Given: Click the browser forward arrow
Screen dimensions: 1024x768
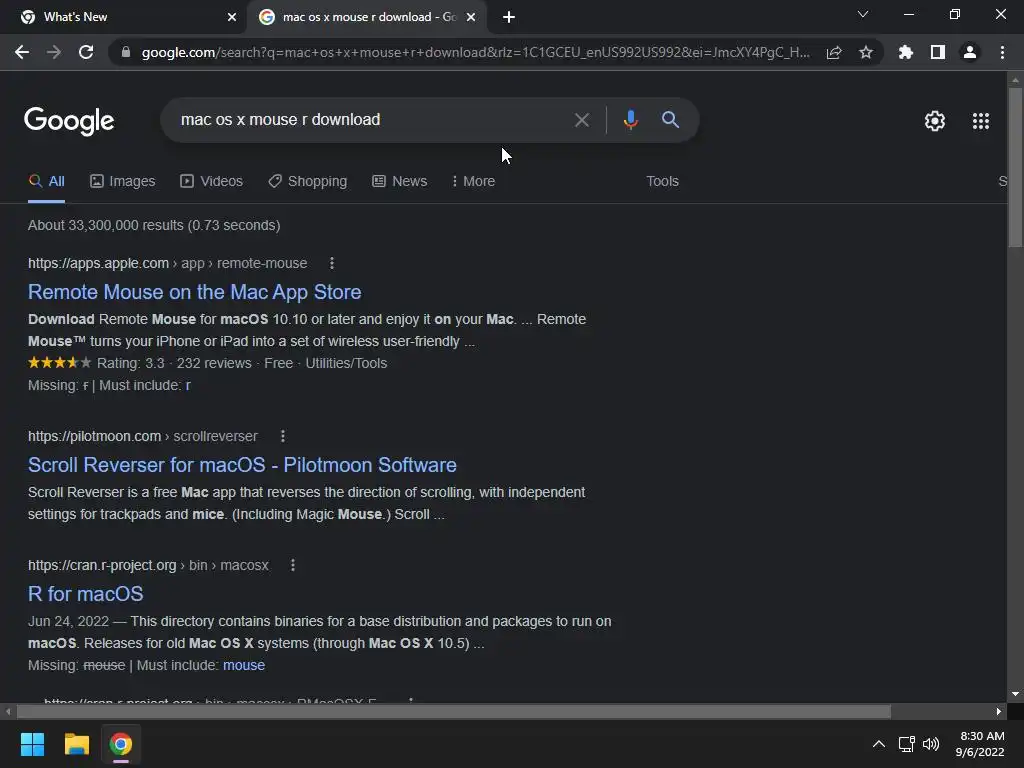Looking at the screenshot, I should click(54, 52).
